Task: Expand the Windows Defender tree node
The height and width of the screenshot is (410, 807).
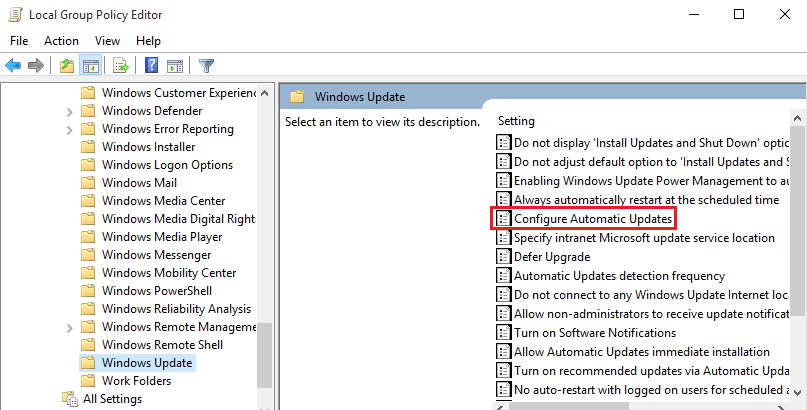Action: tap(69, 111)
